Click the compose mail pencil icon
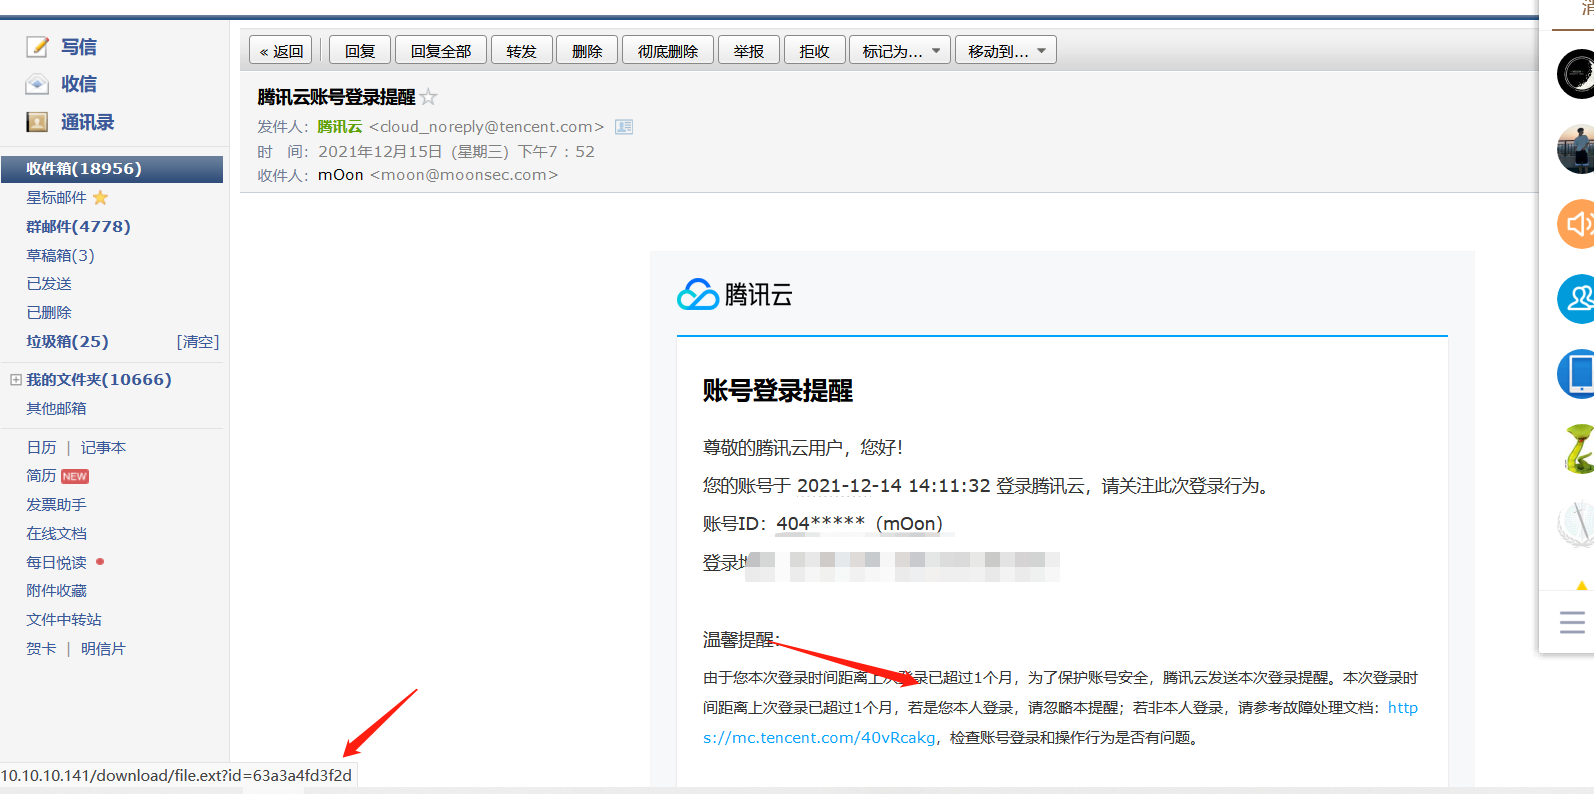Screen dimensions: 1594x794 (37, 47)
